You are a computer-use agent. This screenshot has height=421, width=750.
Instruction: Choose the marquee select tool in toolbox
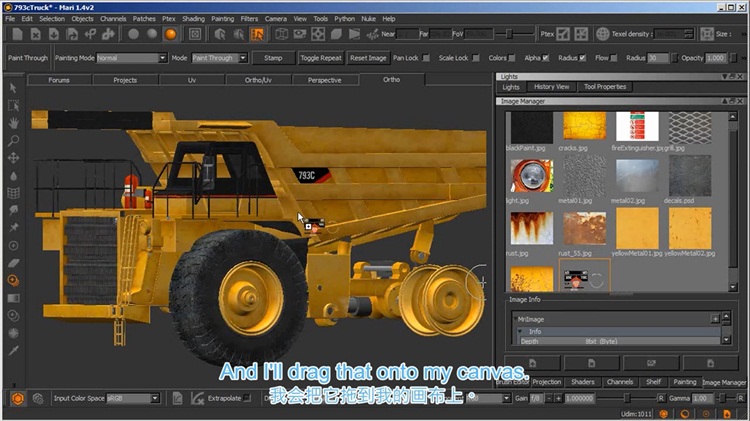click(13, 106)
